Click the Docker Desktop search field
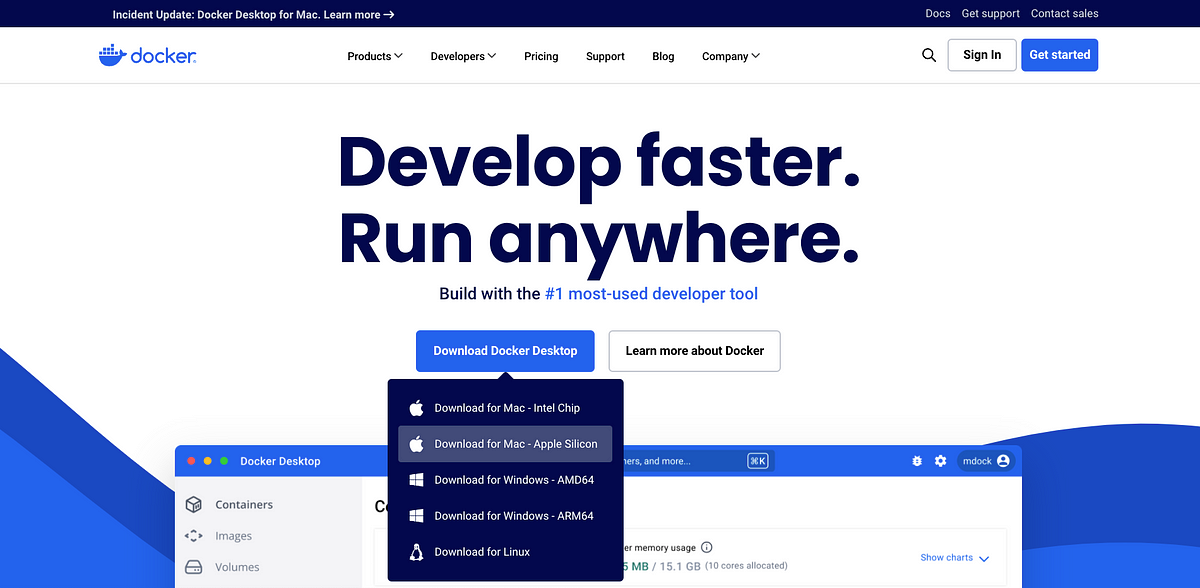 coord(697,461)
